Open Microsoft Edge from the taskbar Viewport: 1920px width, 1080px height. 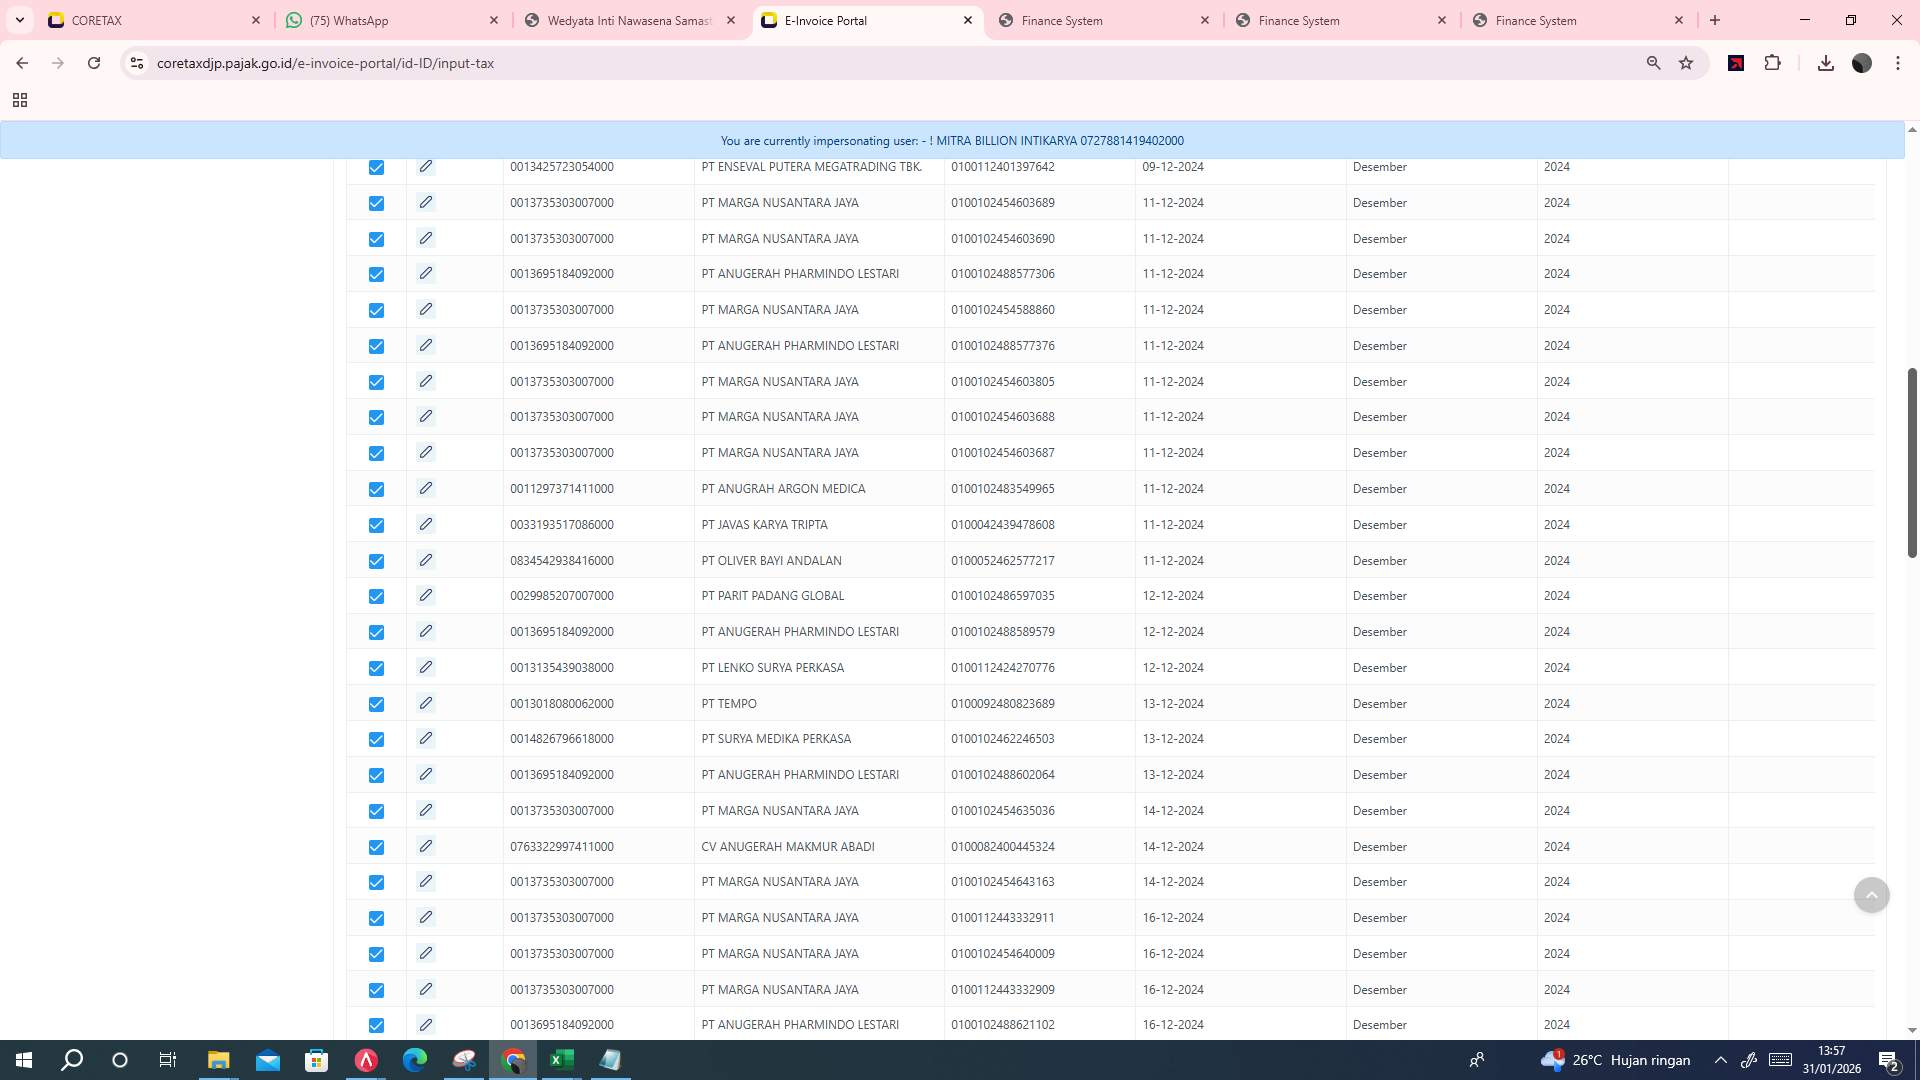pos(415,1060)
